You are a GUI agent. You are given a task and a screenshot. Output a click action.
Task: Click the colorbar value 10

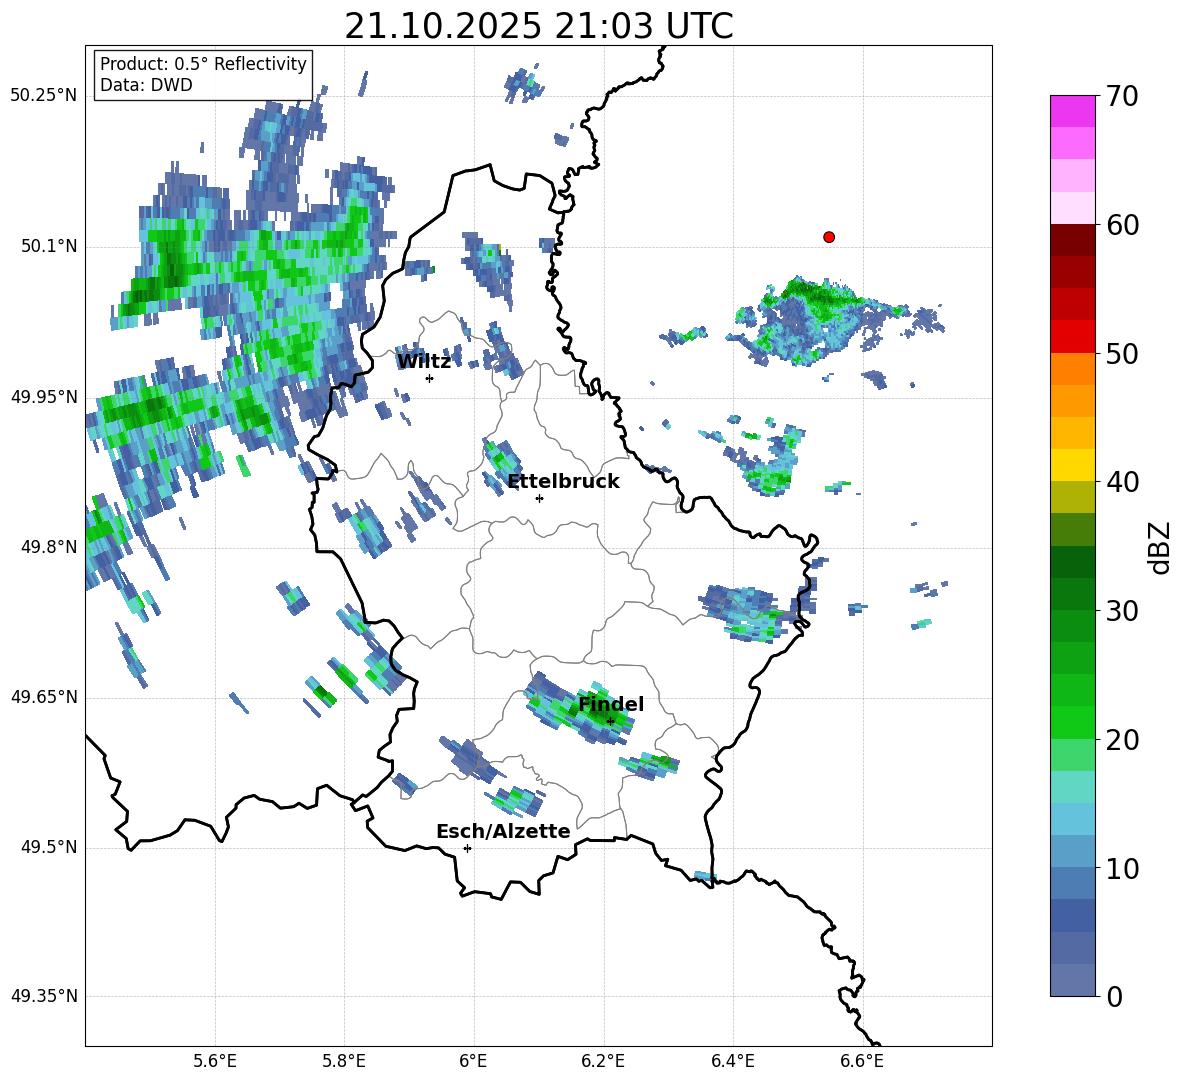pyautogui.click(x=1122, y=869)
